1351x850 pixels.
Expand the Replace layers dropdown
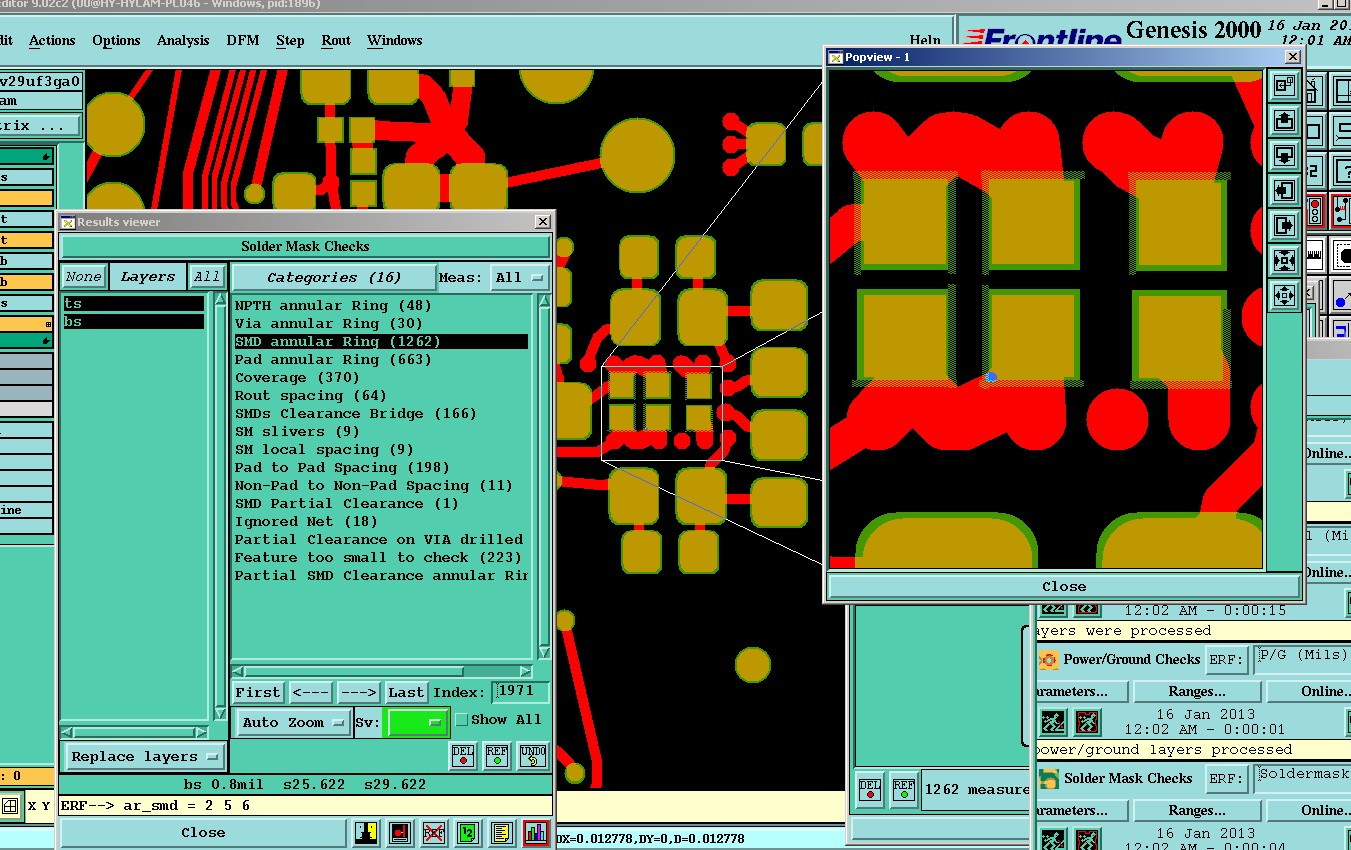(x=144, y=757)
